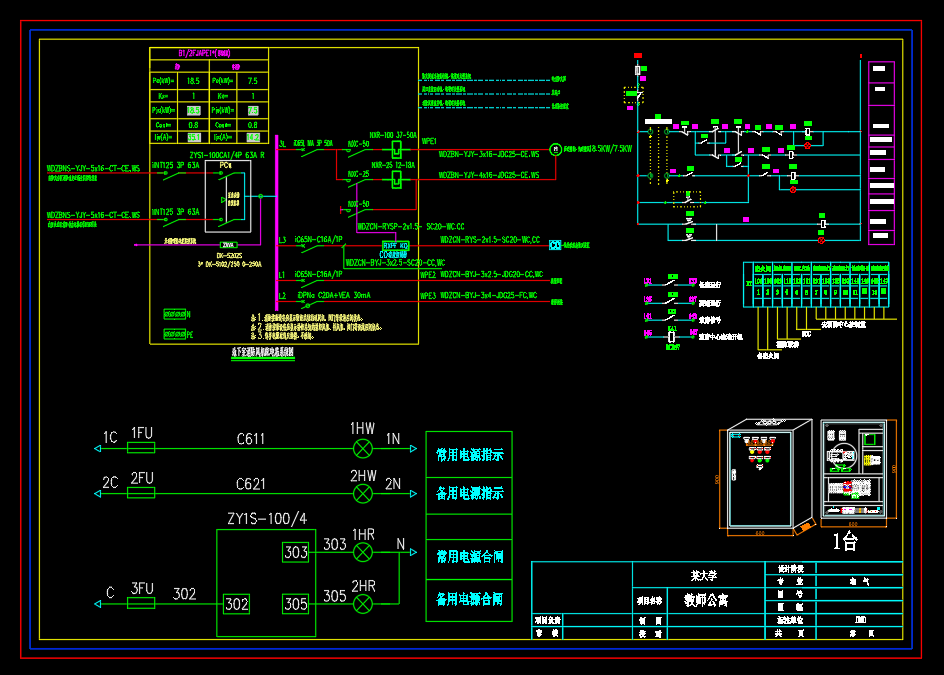Screen dimensions: 944x675
Task: Click the 2FU fuse symbol
Action: [141, 493]
